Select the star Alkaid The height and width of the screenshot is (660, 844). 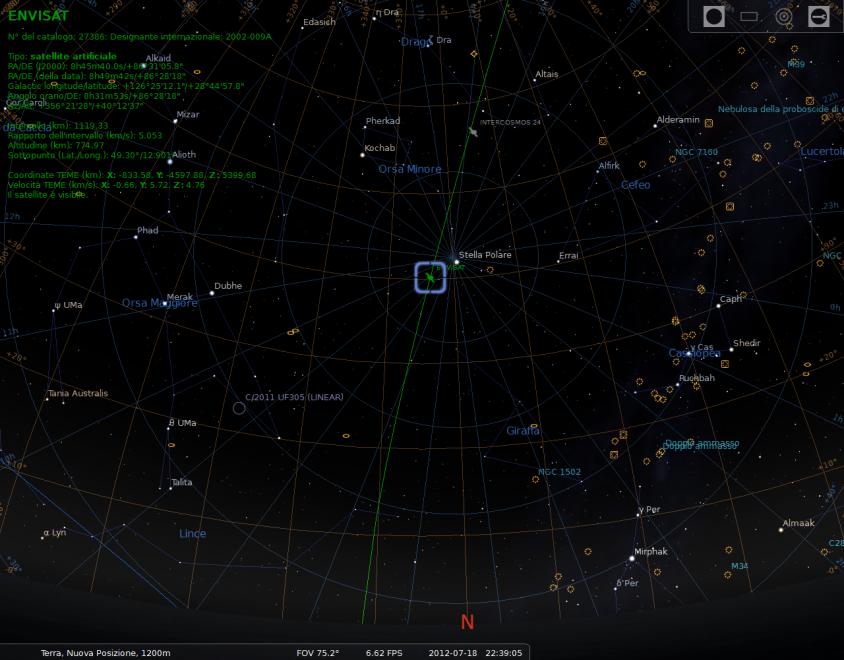point(144,66)
